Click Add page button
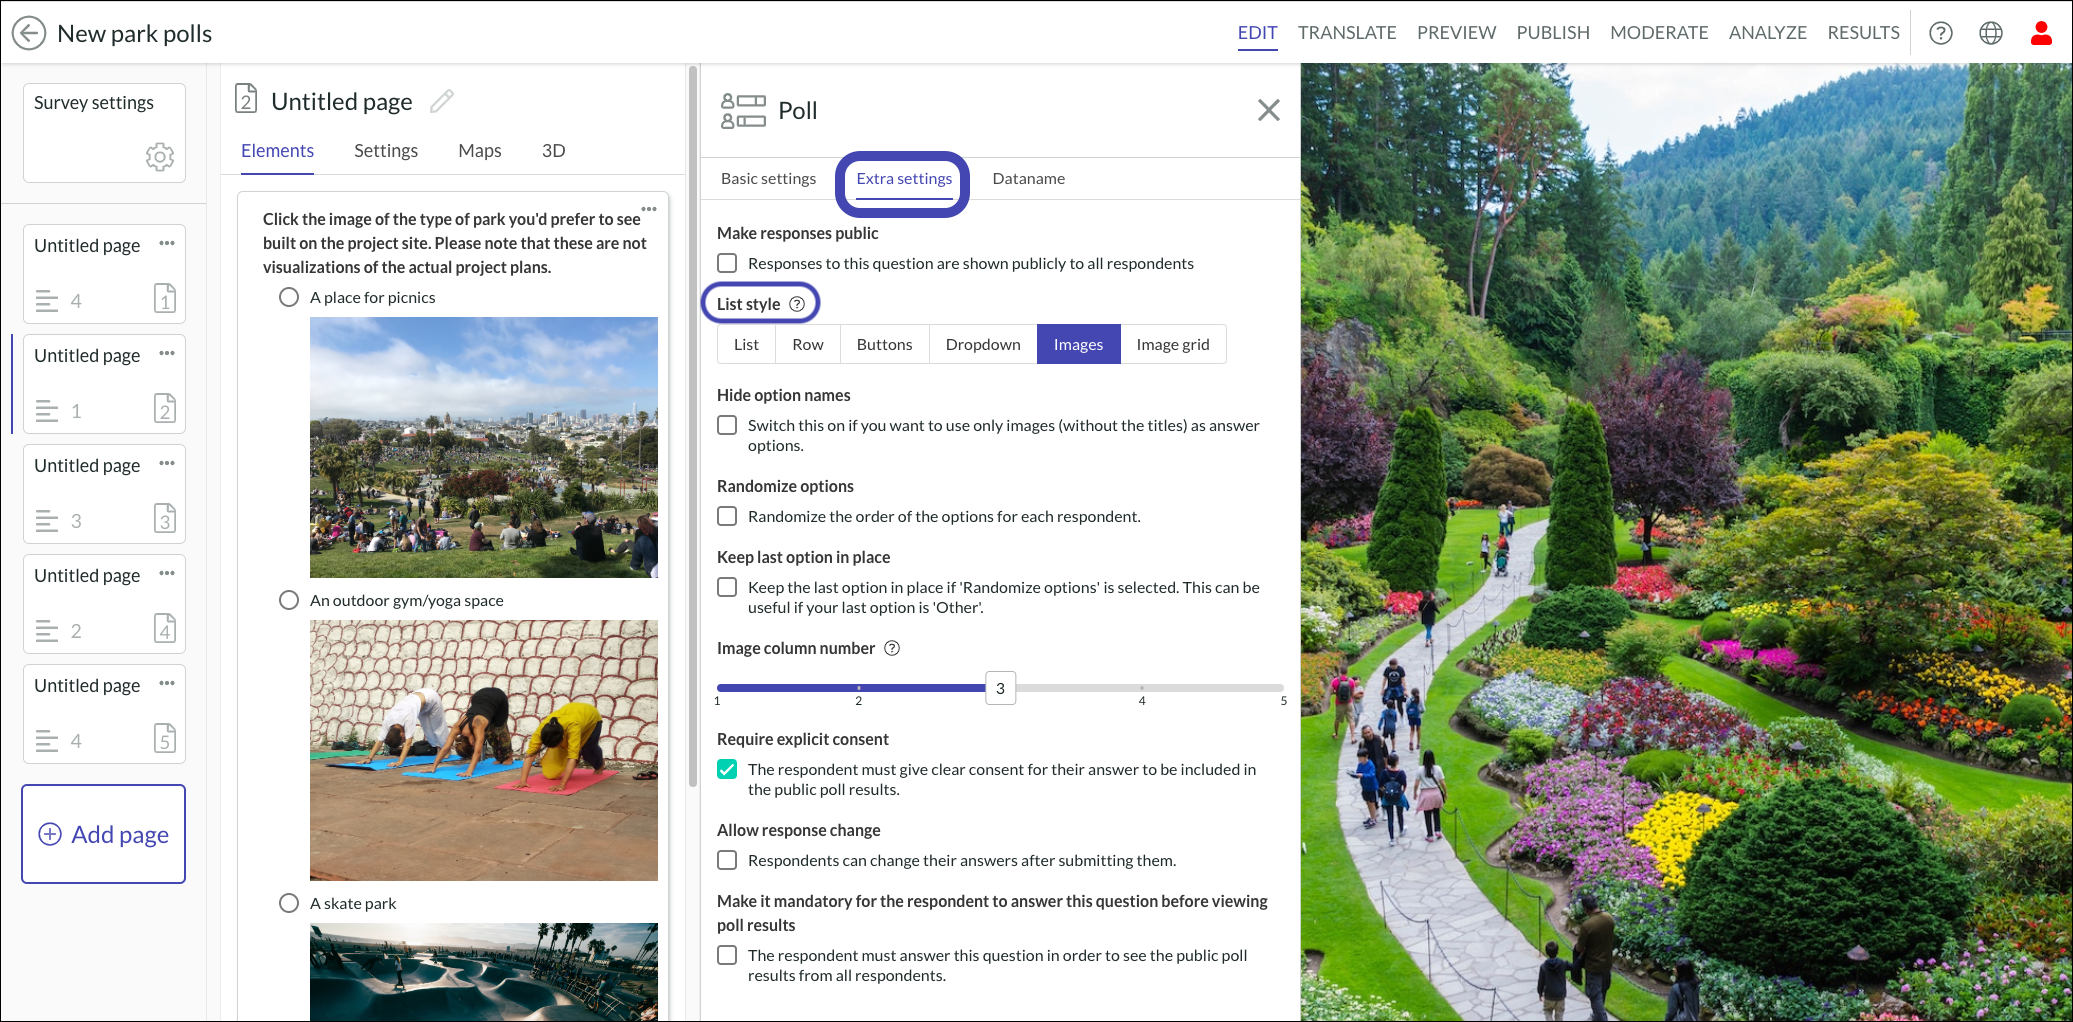 click(x=104, y=834)
